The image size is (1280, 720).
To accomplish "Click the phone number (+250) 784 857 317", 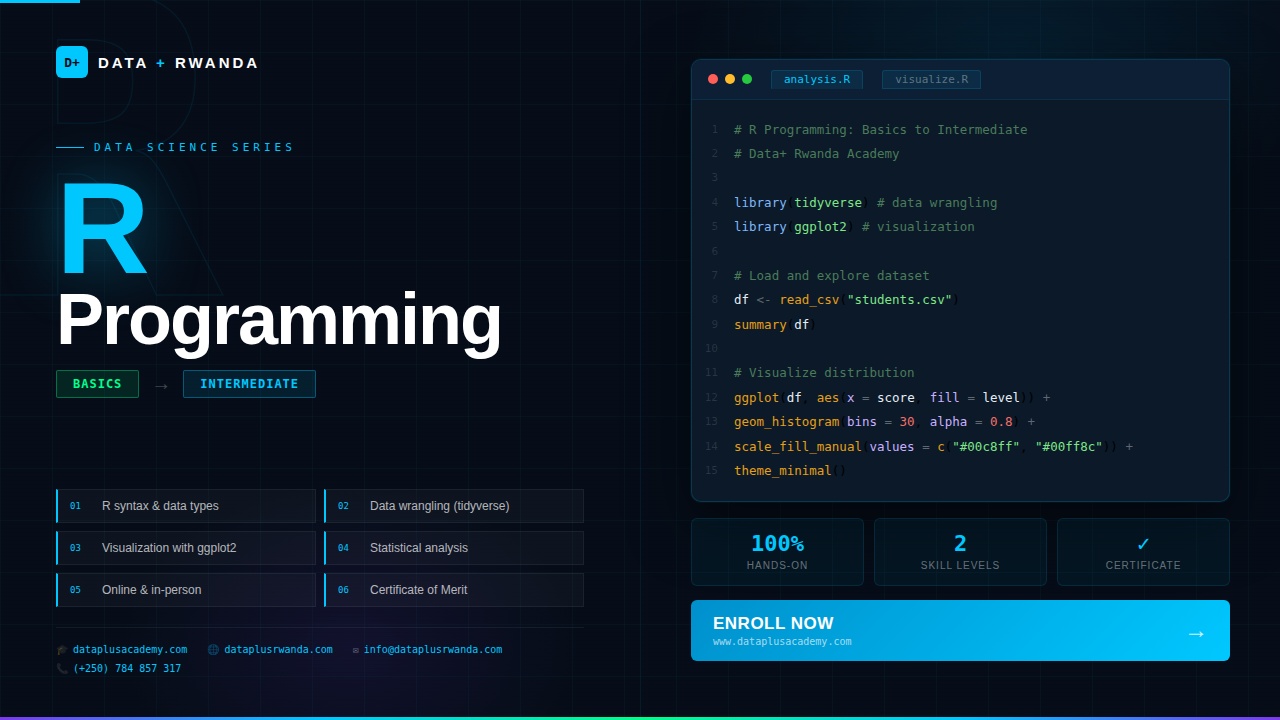I will tap(127, 669).
